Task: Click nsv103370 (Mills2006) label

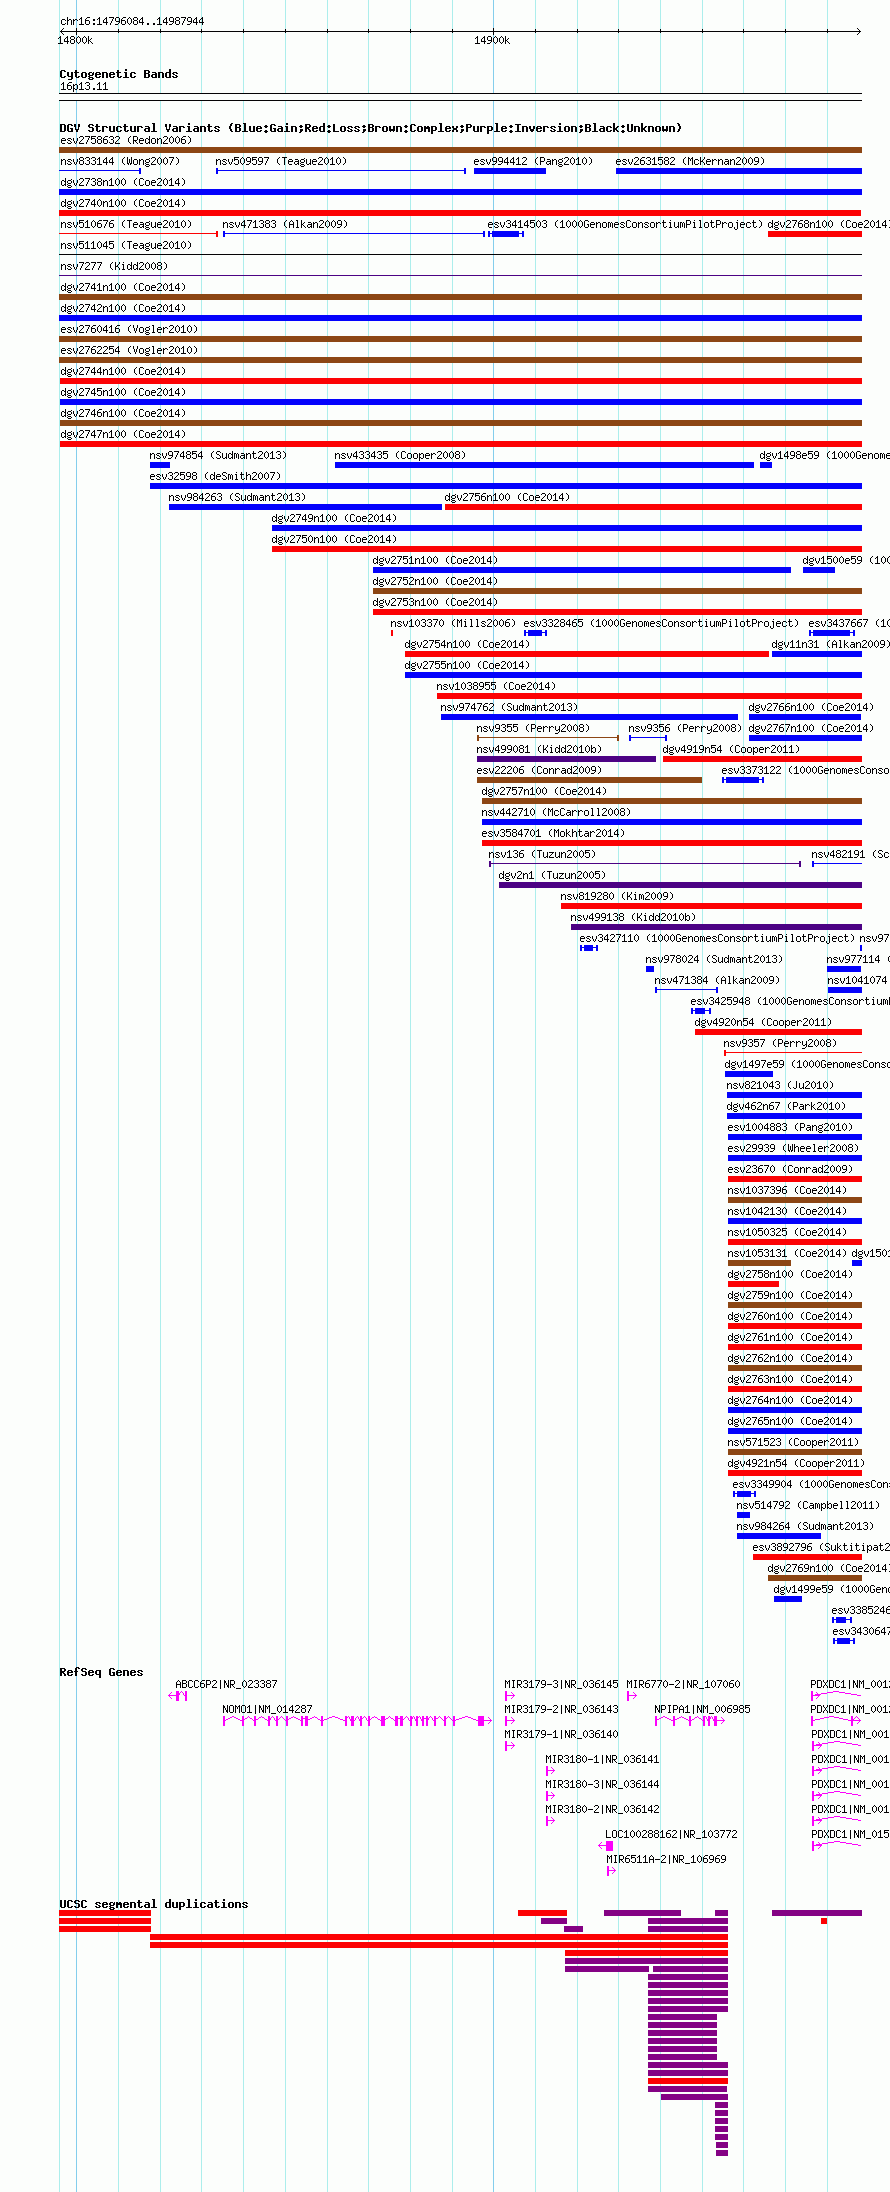Action: point(454,623)
